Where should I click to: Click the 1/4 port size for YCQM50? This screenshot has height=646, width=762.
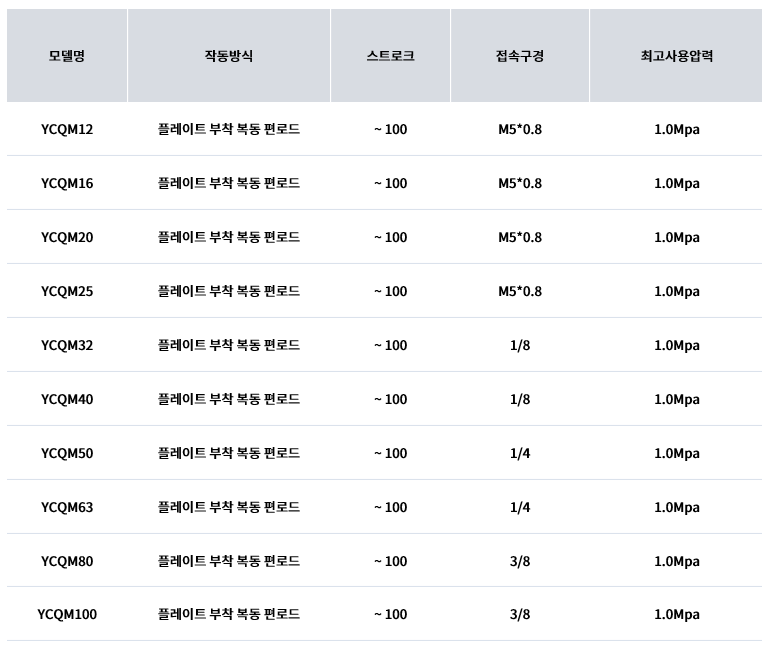coord(520,453)
